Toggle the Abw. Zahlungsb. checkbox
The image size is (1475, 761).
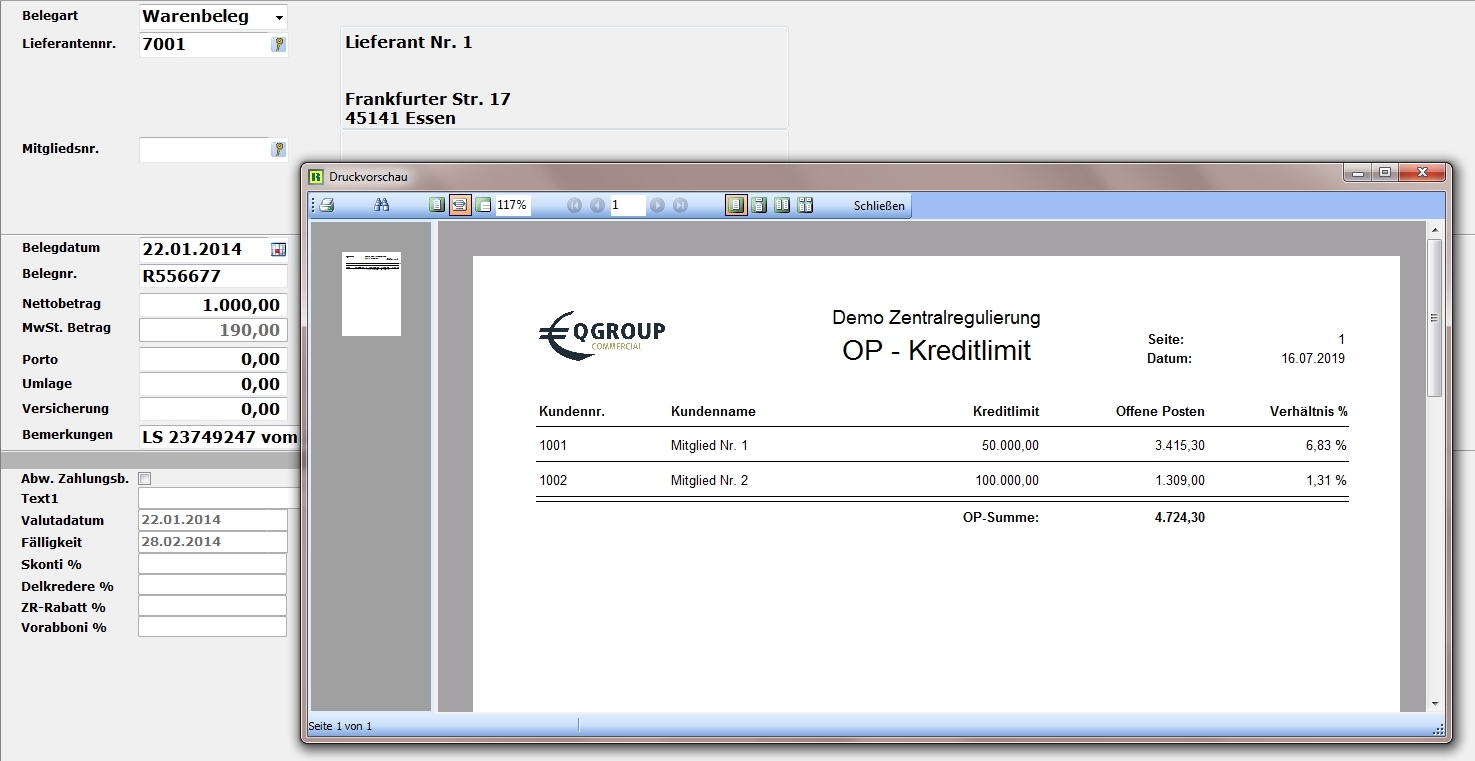click(x=144, y=479)
